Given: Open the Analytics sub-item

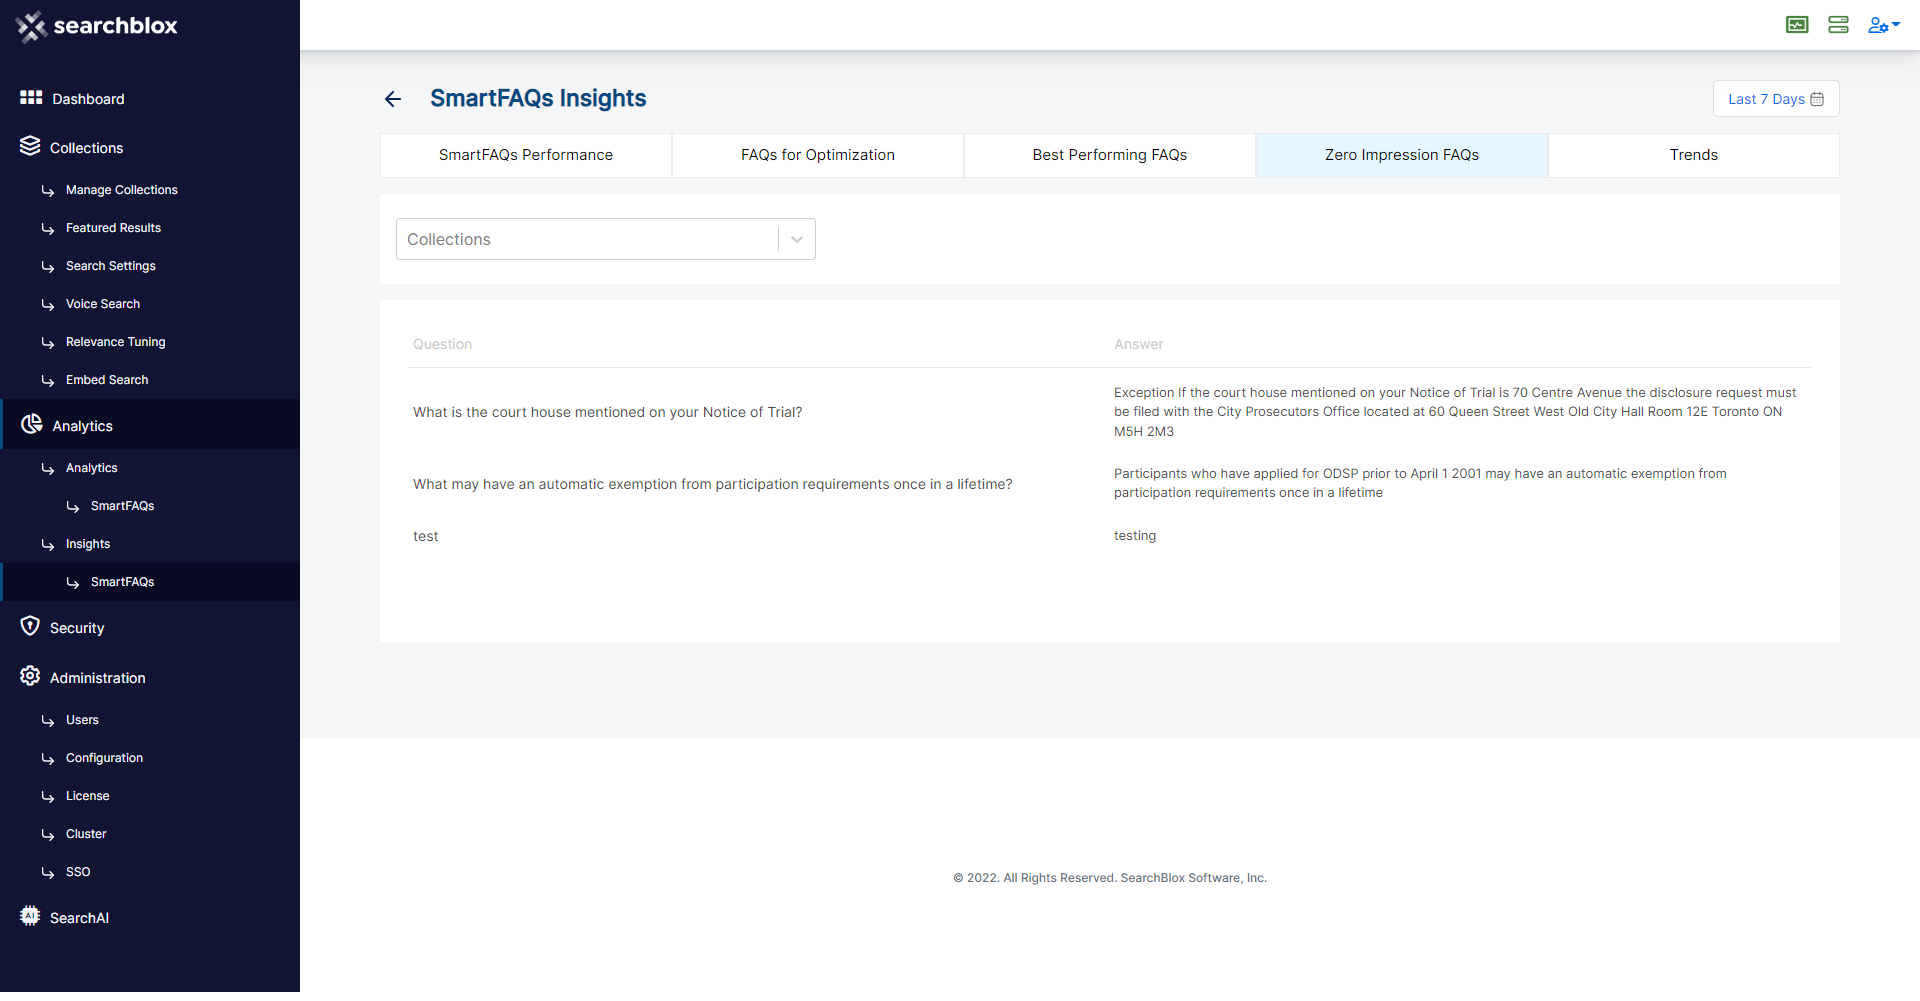Looking at the screenshot, I should (x=92, y=468).
